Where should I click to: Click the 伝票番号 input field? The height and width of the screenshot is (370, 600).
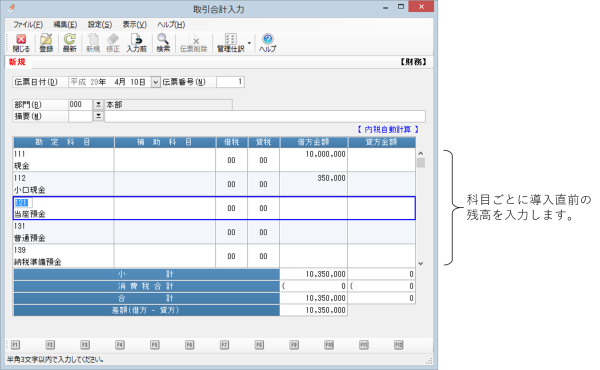pyautogui.click(x=230, y=82)
